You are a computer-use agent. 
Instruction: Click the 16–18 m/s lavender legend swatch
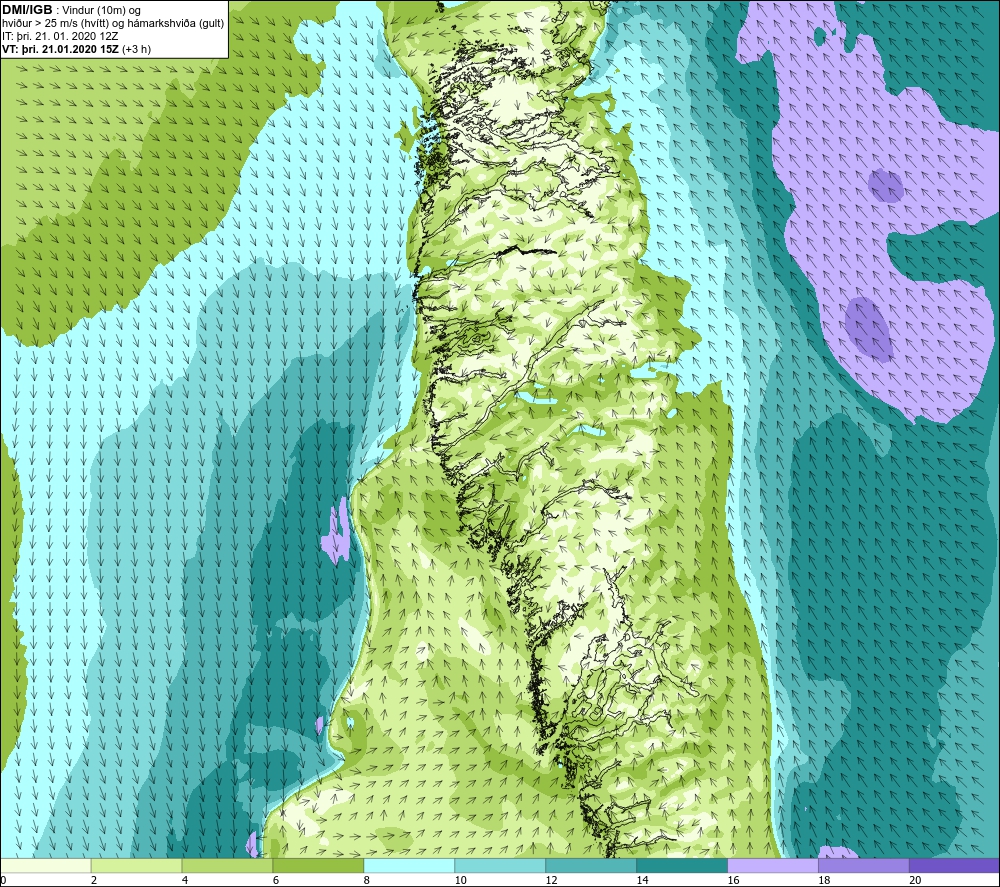click(773, 865)
